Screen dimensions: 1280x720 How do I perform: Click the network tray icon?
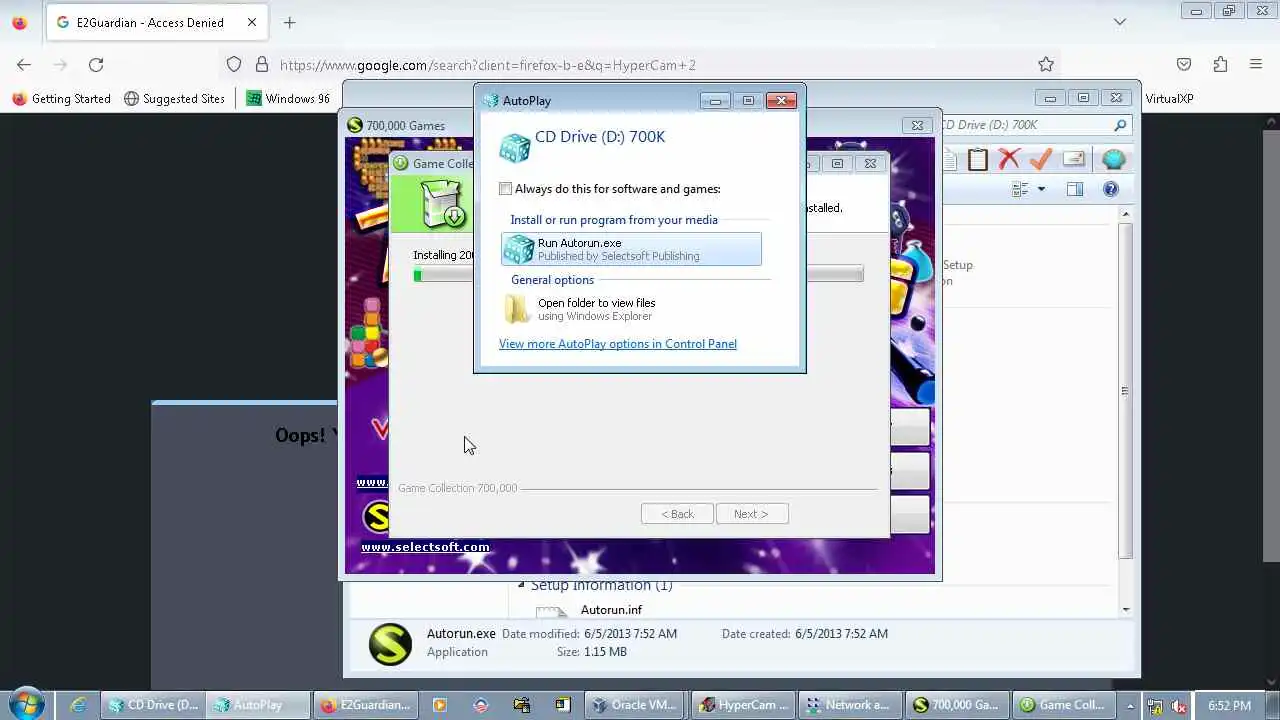[1155, 706]
